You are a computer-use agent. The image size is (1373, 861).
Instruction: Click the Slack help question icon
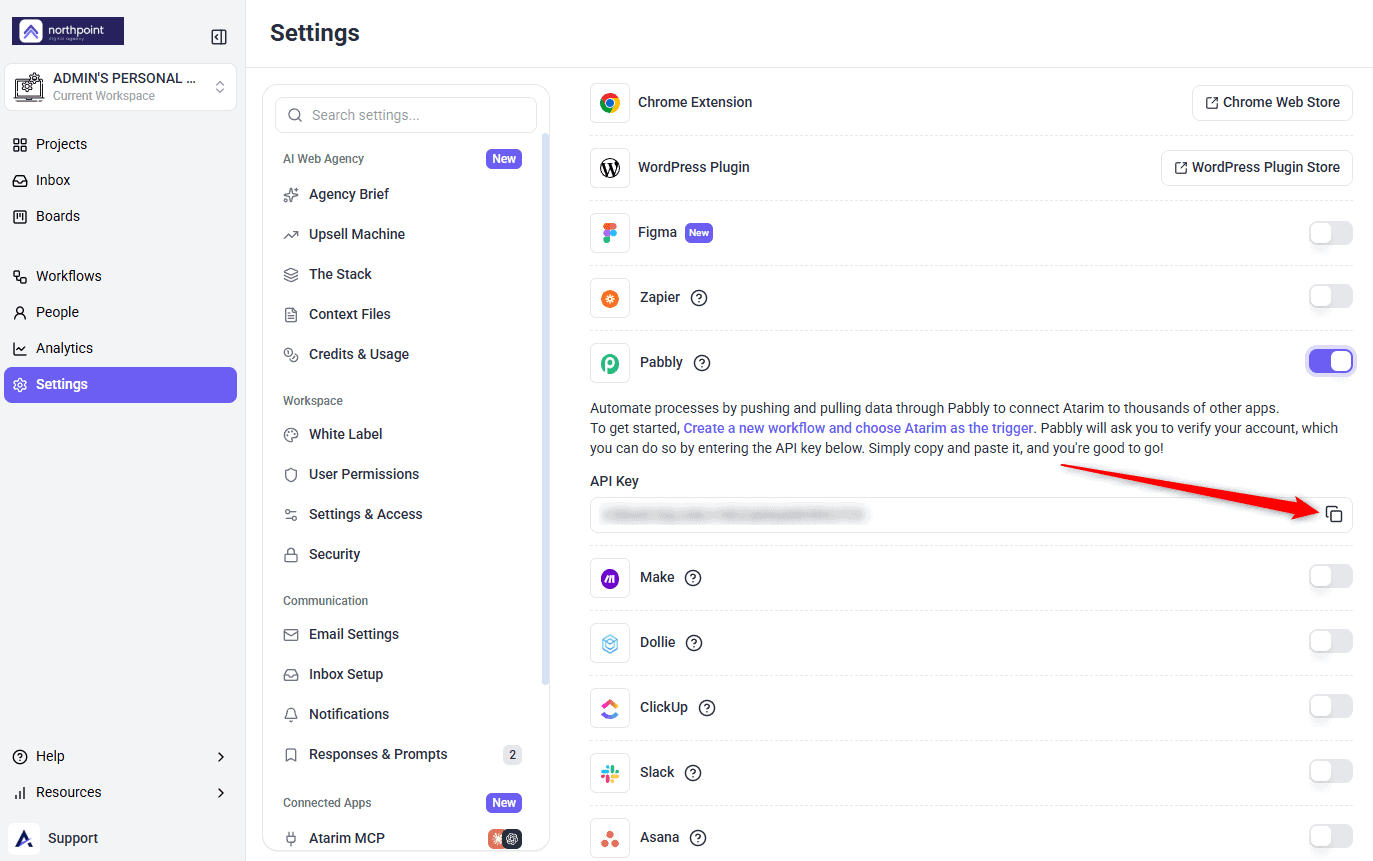pyautogui.click(x=693, y=772)
